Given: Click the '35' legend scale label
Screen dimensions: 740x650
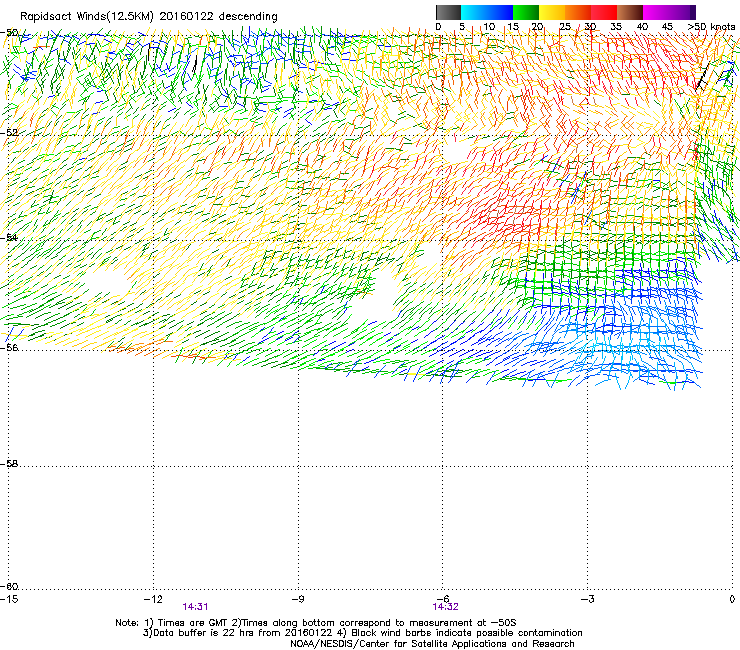Looking at the screenshot, I should coord(616,27).
